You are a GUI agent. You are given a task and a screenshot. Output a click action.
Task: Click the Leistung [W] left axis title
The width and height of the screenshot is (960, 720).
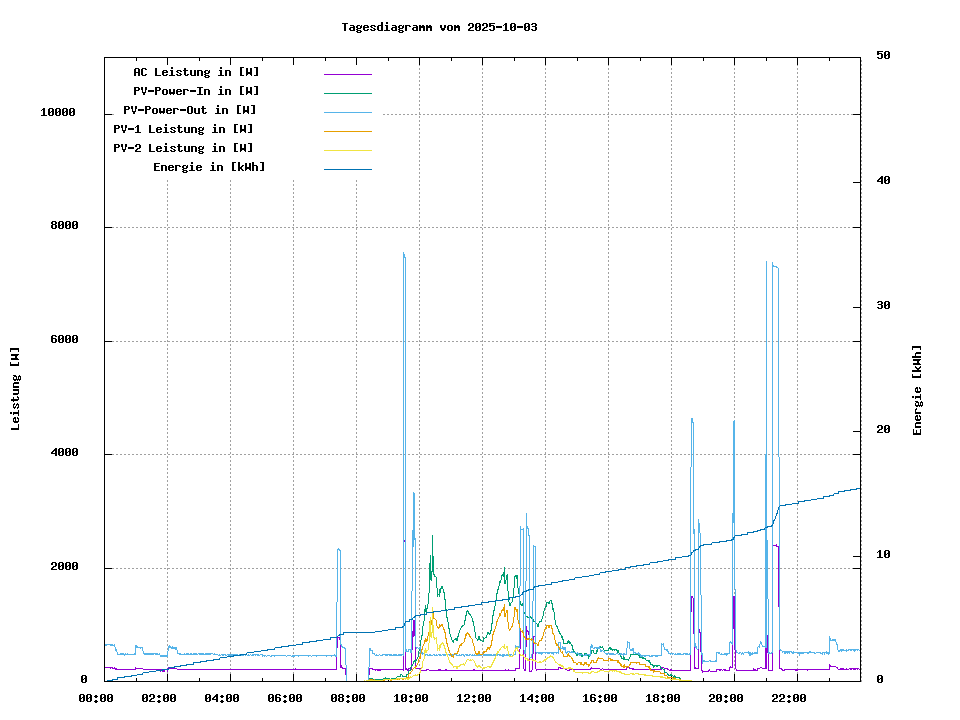click(16, 389)
